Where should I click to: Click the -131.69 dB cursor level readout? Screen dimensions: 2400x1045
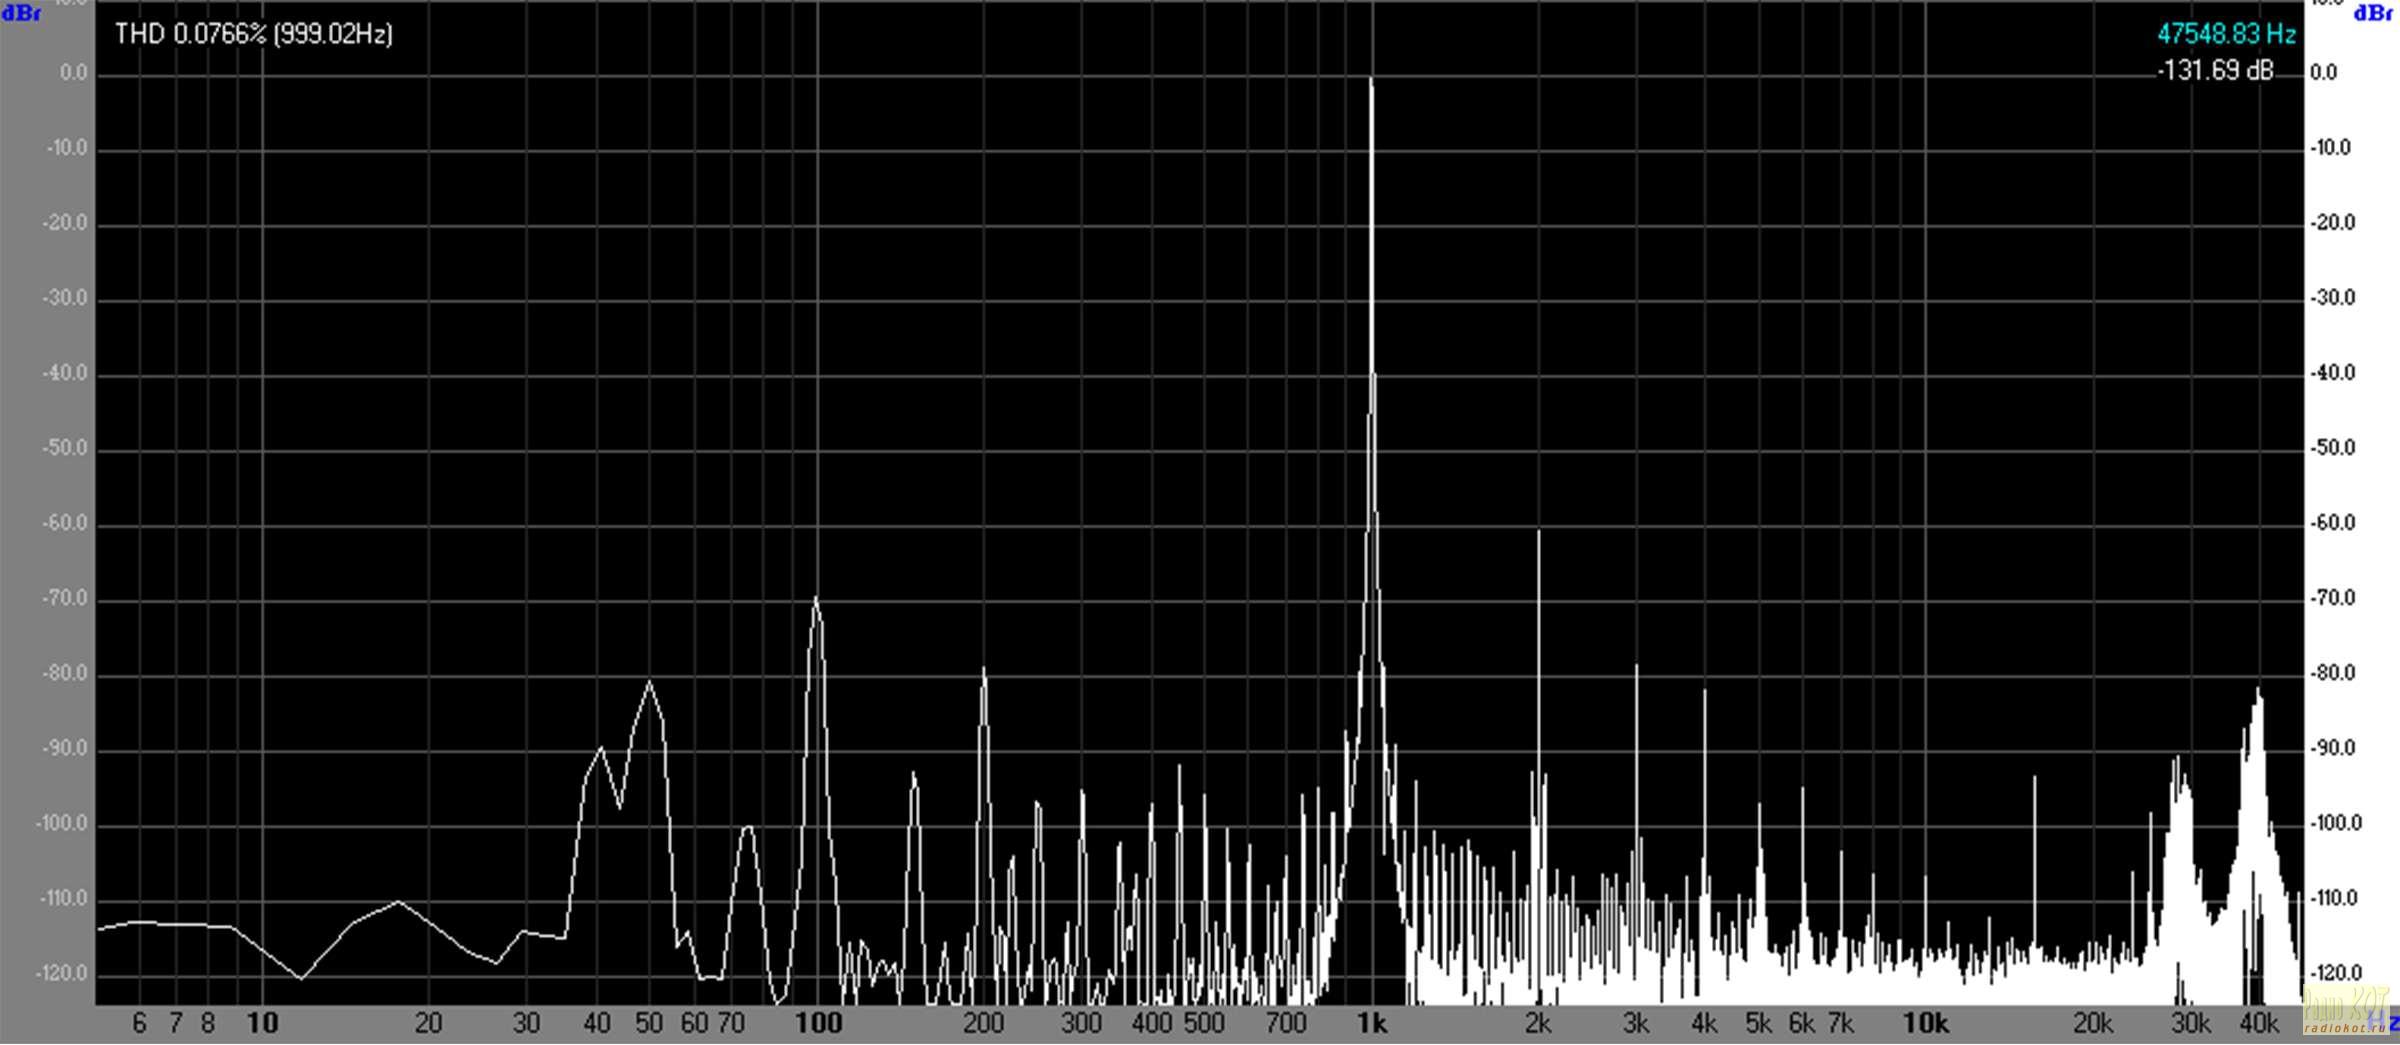[2216, 71]
